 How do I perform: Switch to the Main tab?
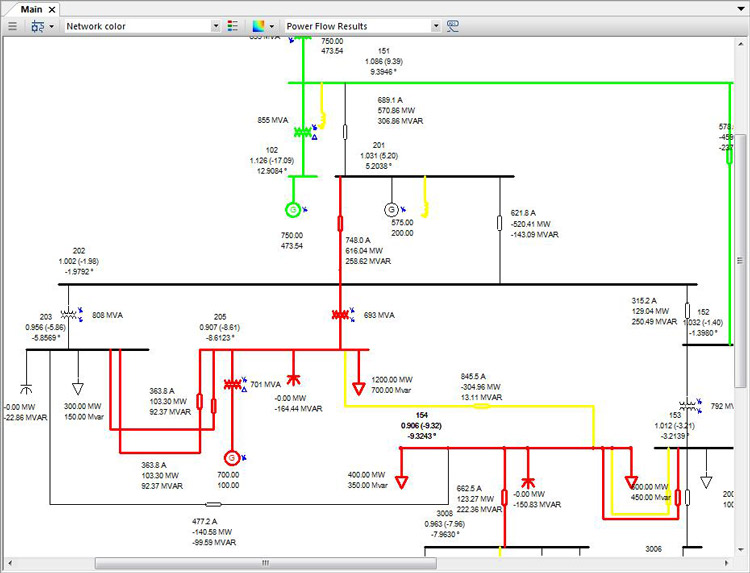click(30, 9)
